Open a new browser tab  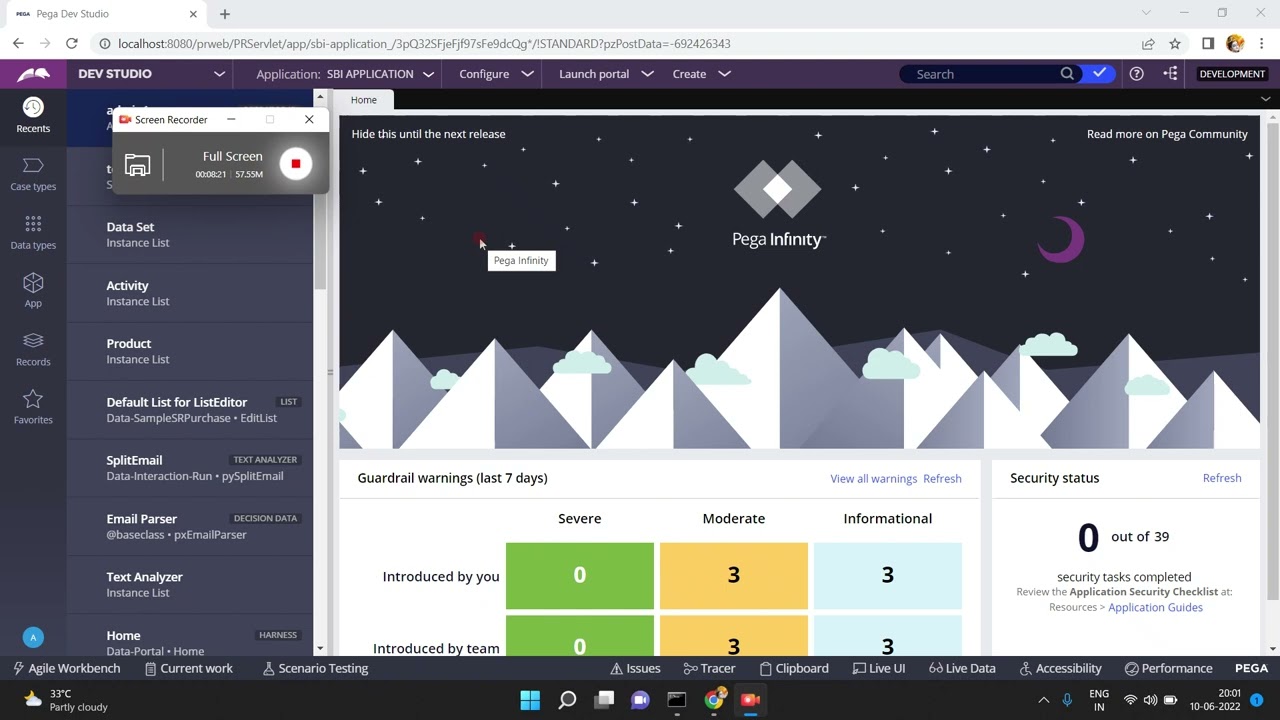(x=225, y=14)
